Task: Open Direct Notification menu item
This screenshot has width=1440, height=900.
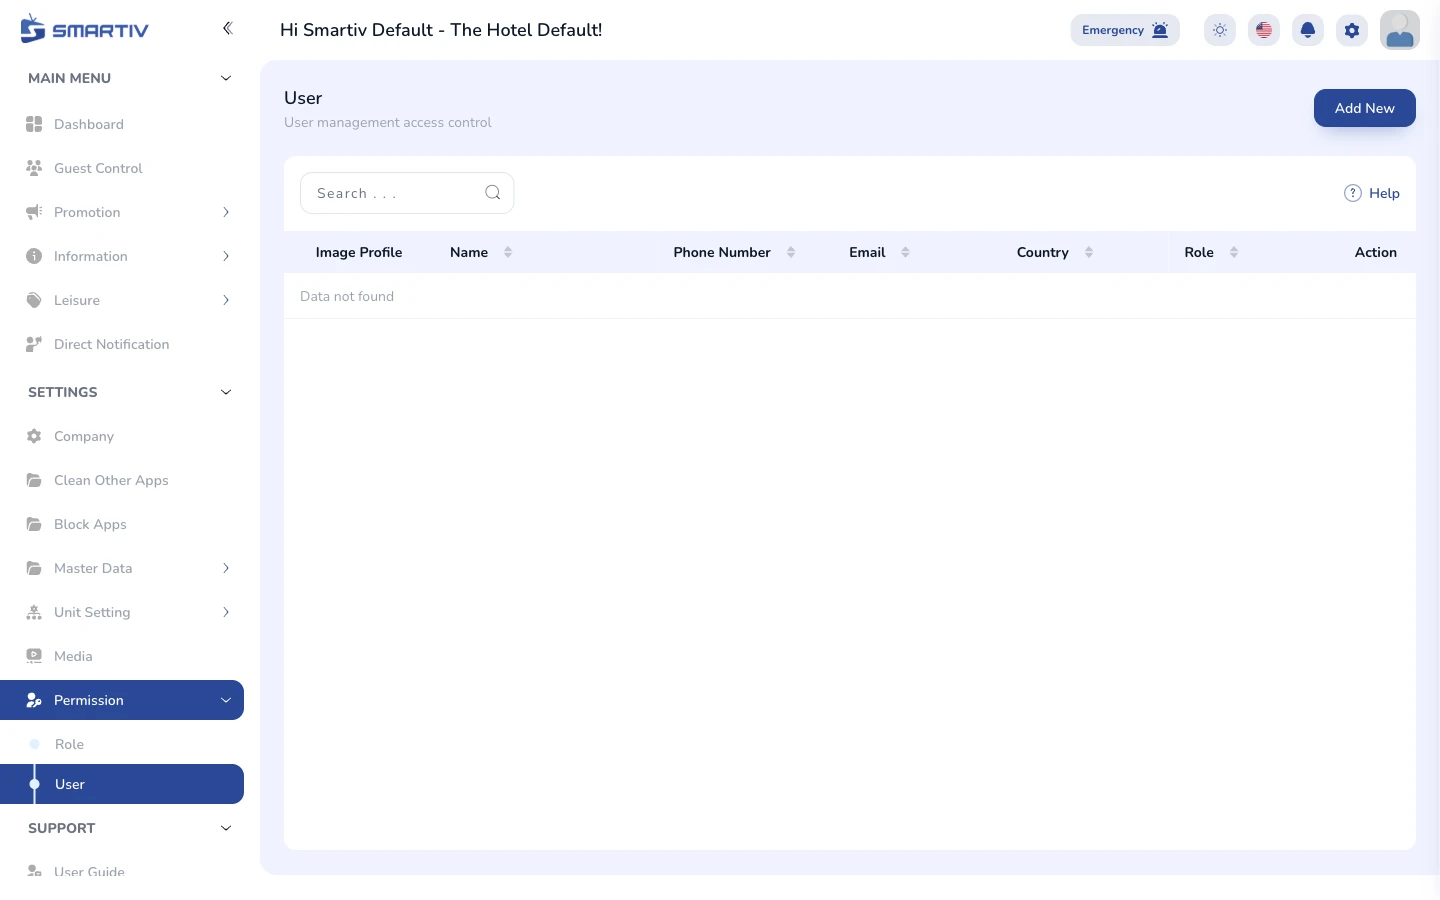Action: tap(122, 344)
